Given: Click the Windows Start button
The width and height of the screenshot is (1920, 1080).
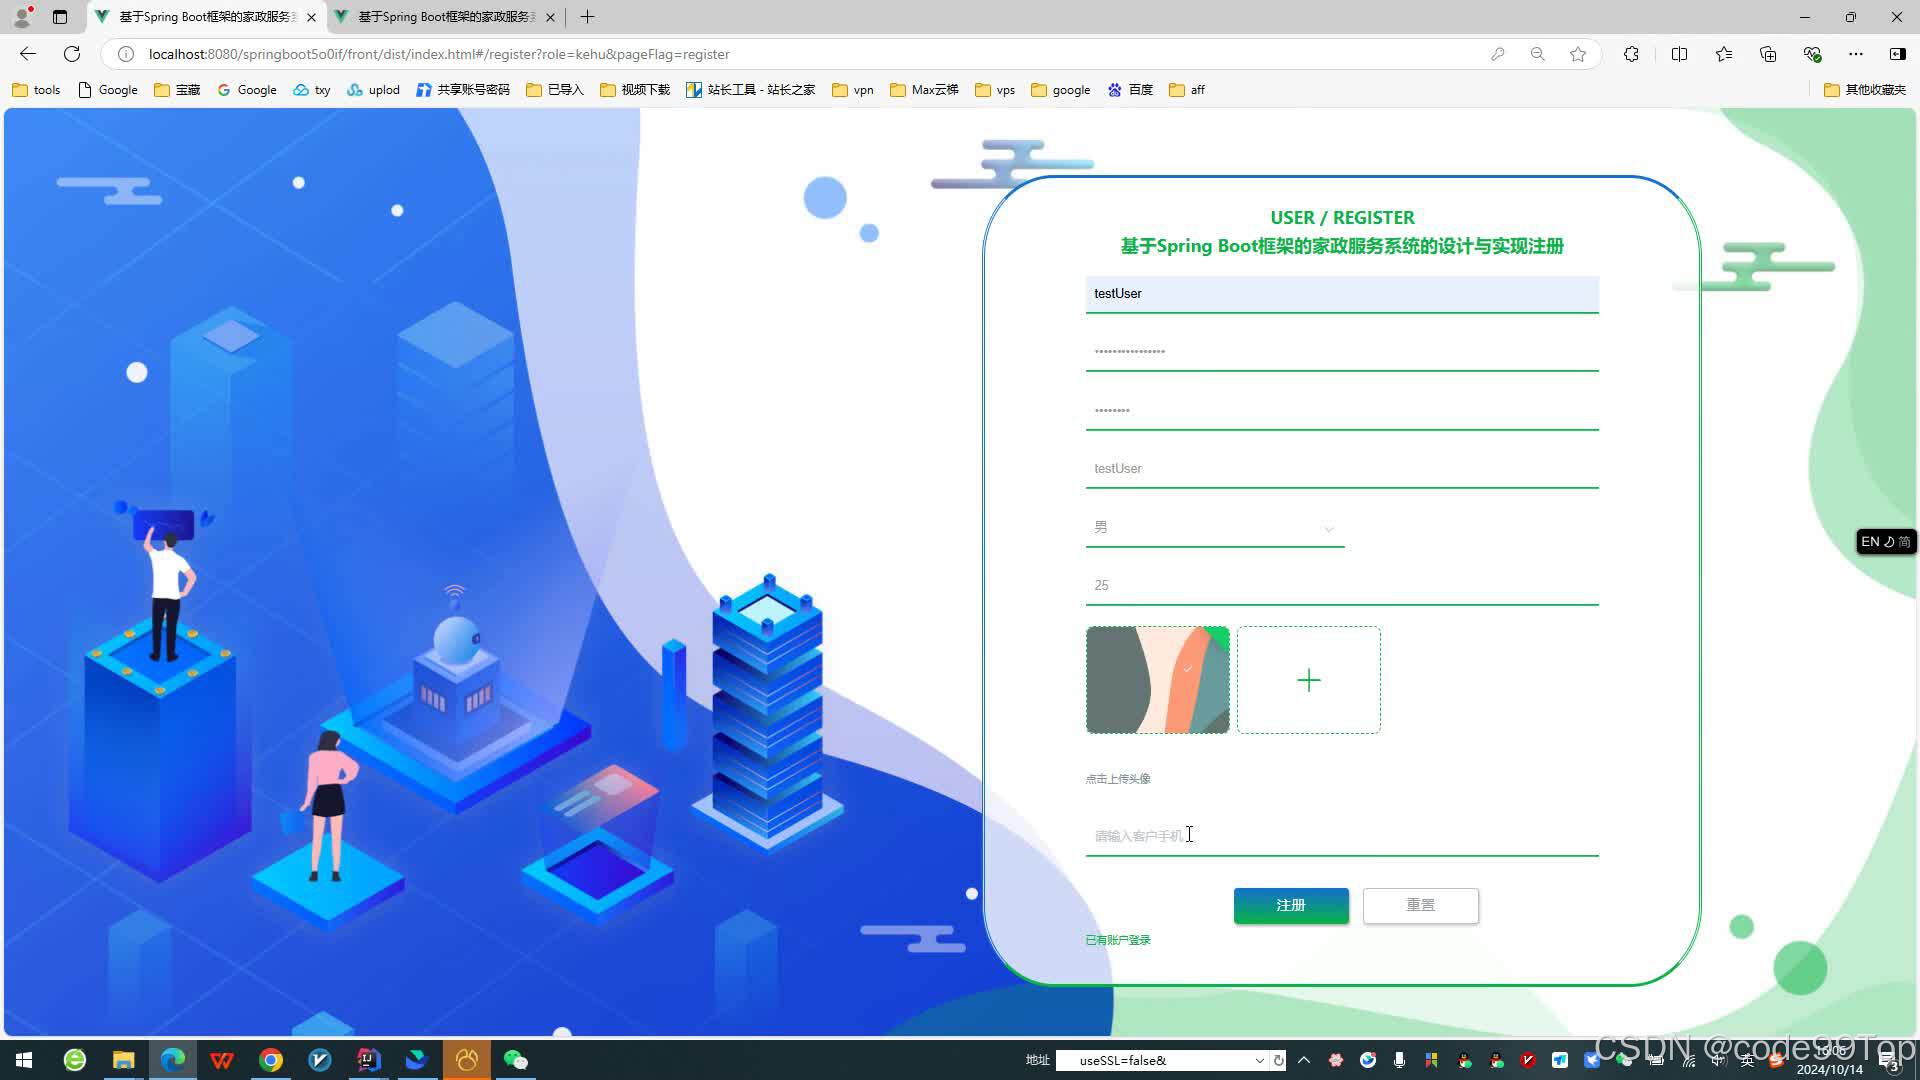Looking at the screenshot, I should [x=22, y=1059].
